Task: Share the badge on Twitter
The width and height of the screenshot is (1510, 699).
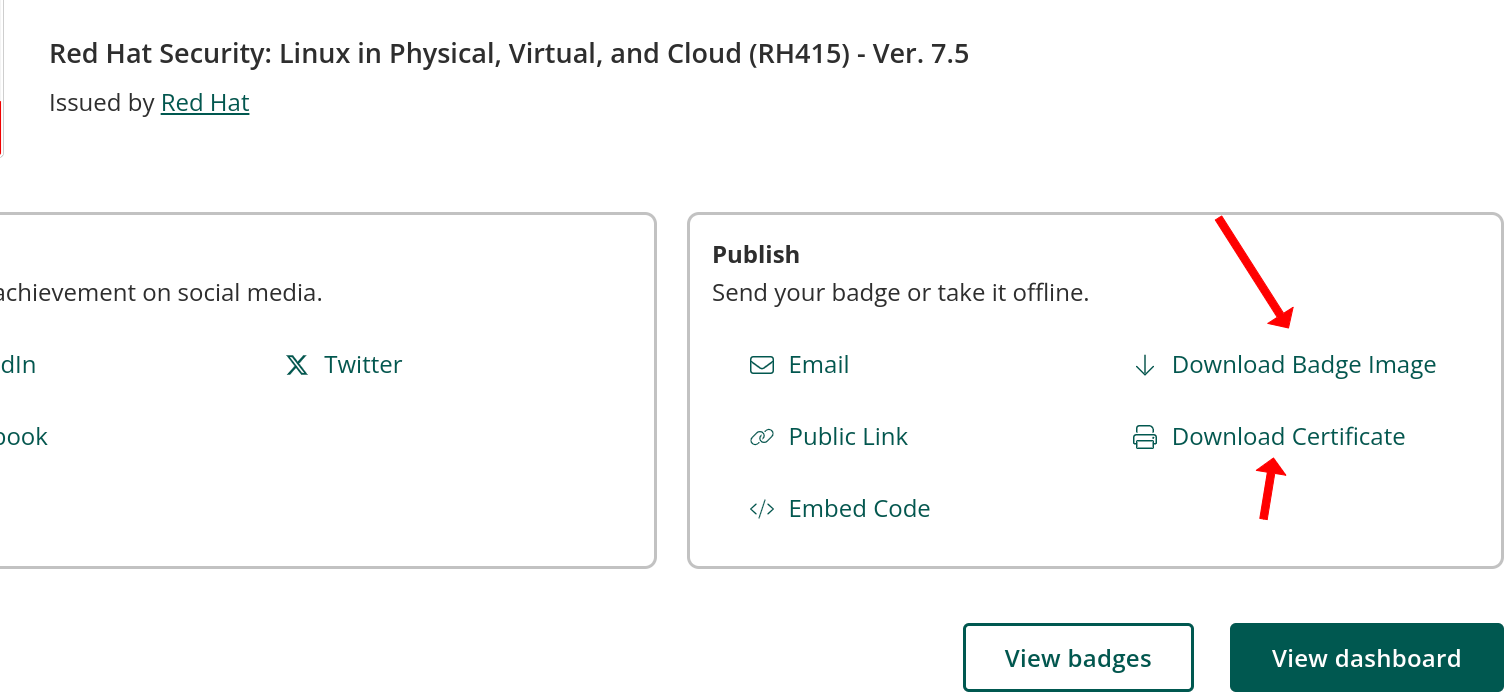Action: [x=363, y=364]
